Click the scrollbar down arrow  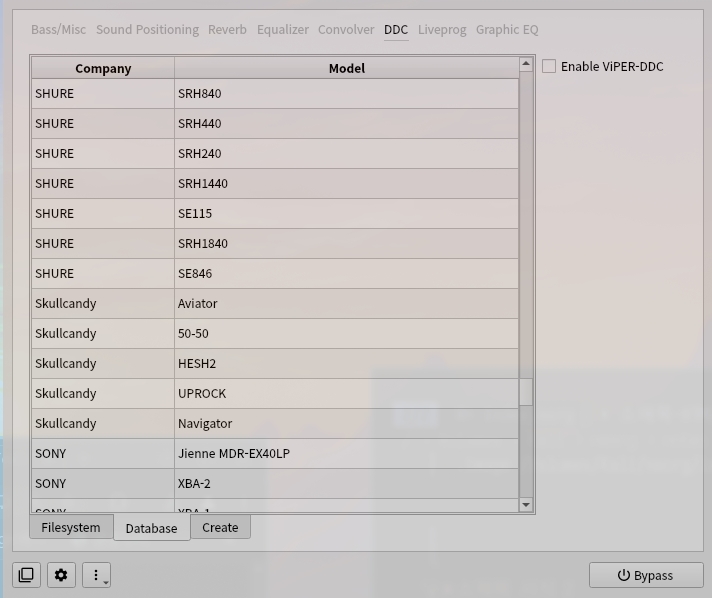coord(526,505)
